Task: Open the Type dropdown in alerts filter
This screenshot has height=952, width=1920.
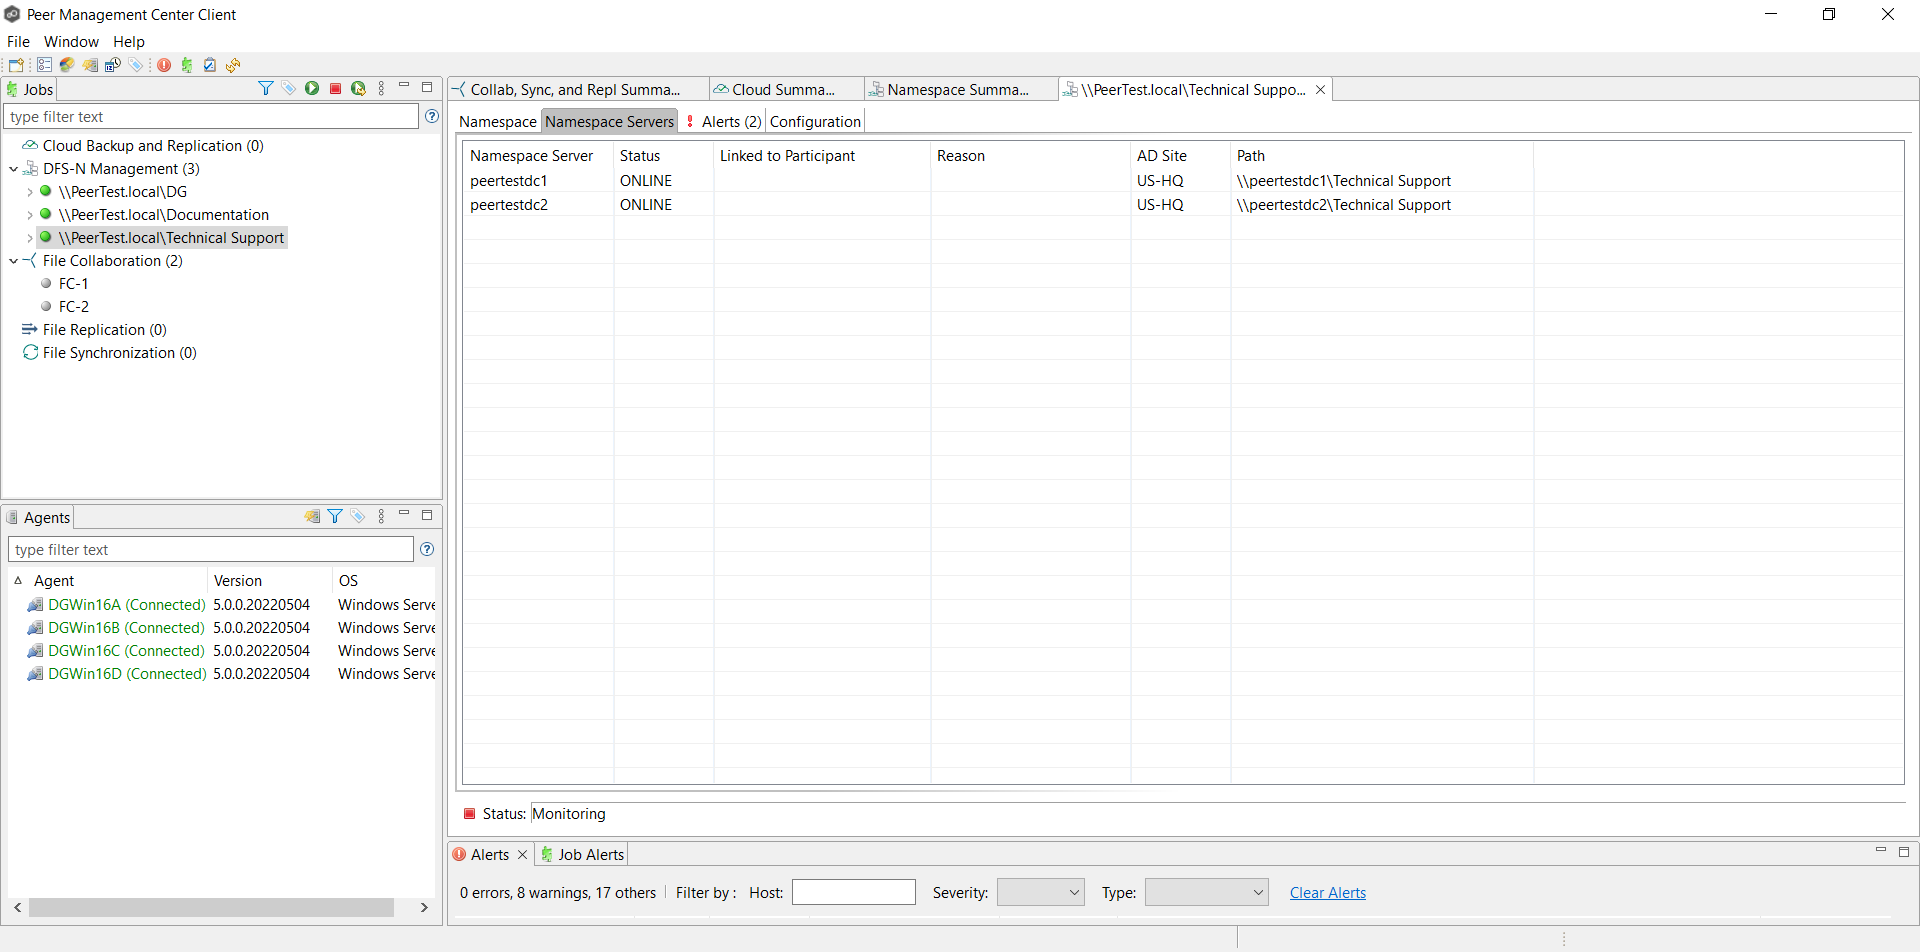Action: click(x=1207, y=892)
